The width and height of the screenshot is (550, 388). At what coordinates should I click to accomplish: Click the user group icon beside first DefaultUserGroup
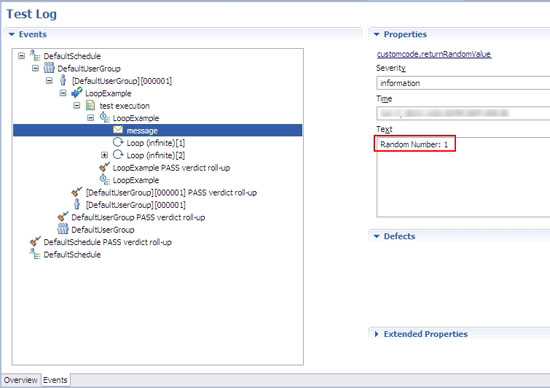[x=49, y=68]
